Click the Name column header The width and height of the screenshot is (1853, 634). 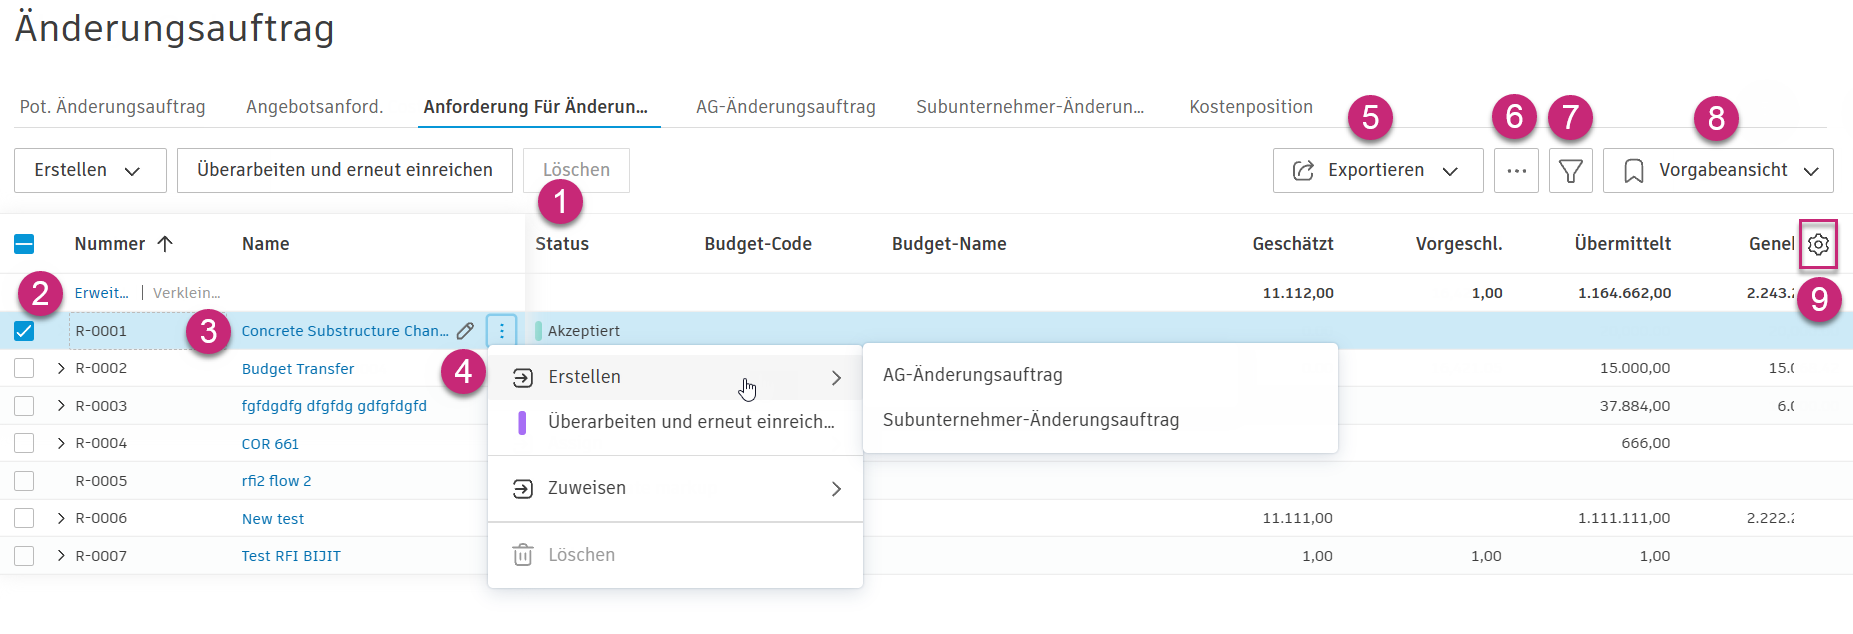coord(265,244)
